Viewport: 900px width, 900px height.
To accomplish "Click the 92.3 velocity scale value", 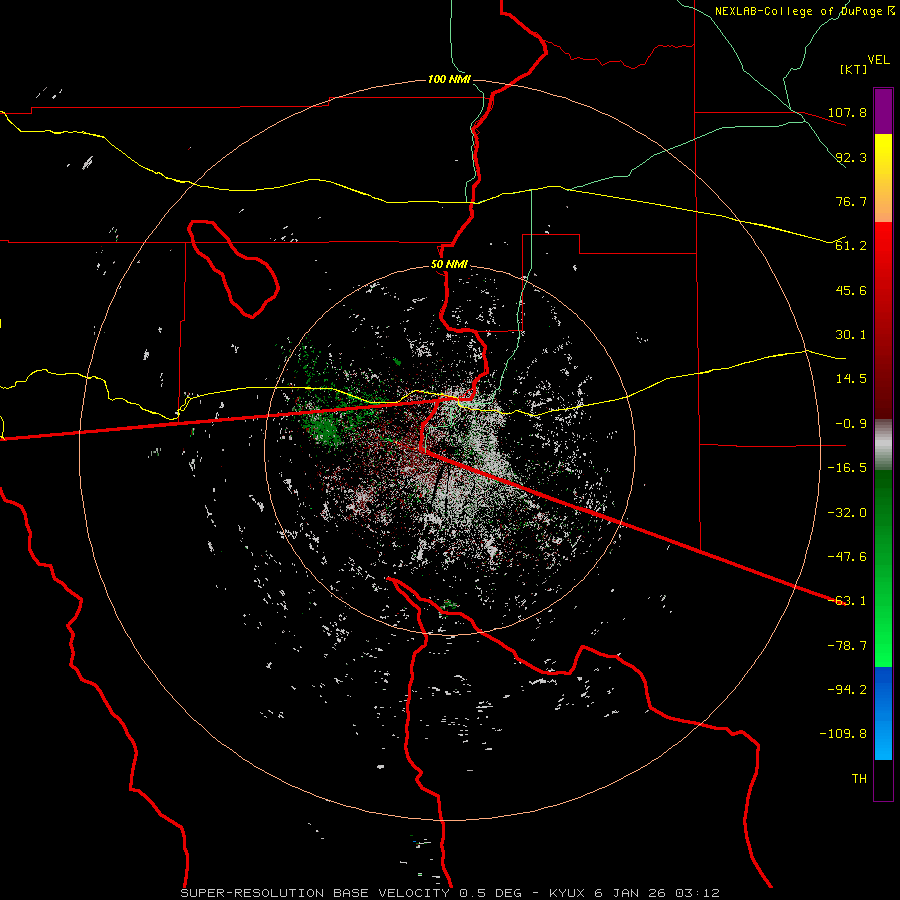I will click(851, 157).
